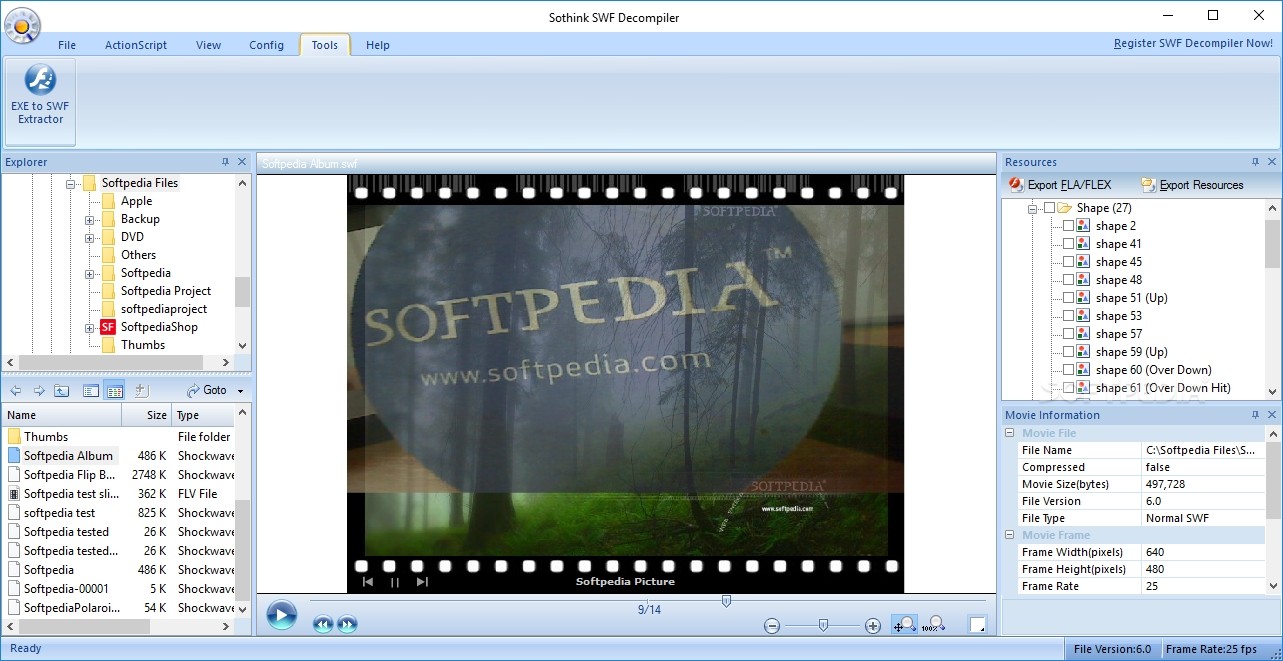Play the SWF movie
1283x661 pixels.
[281, 615]
